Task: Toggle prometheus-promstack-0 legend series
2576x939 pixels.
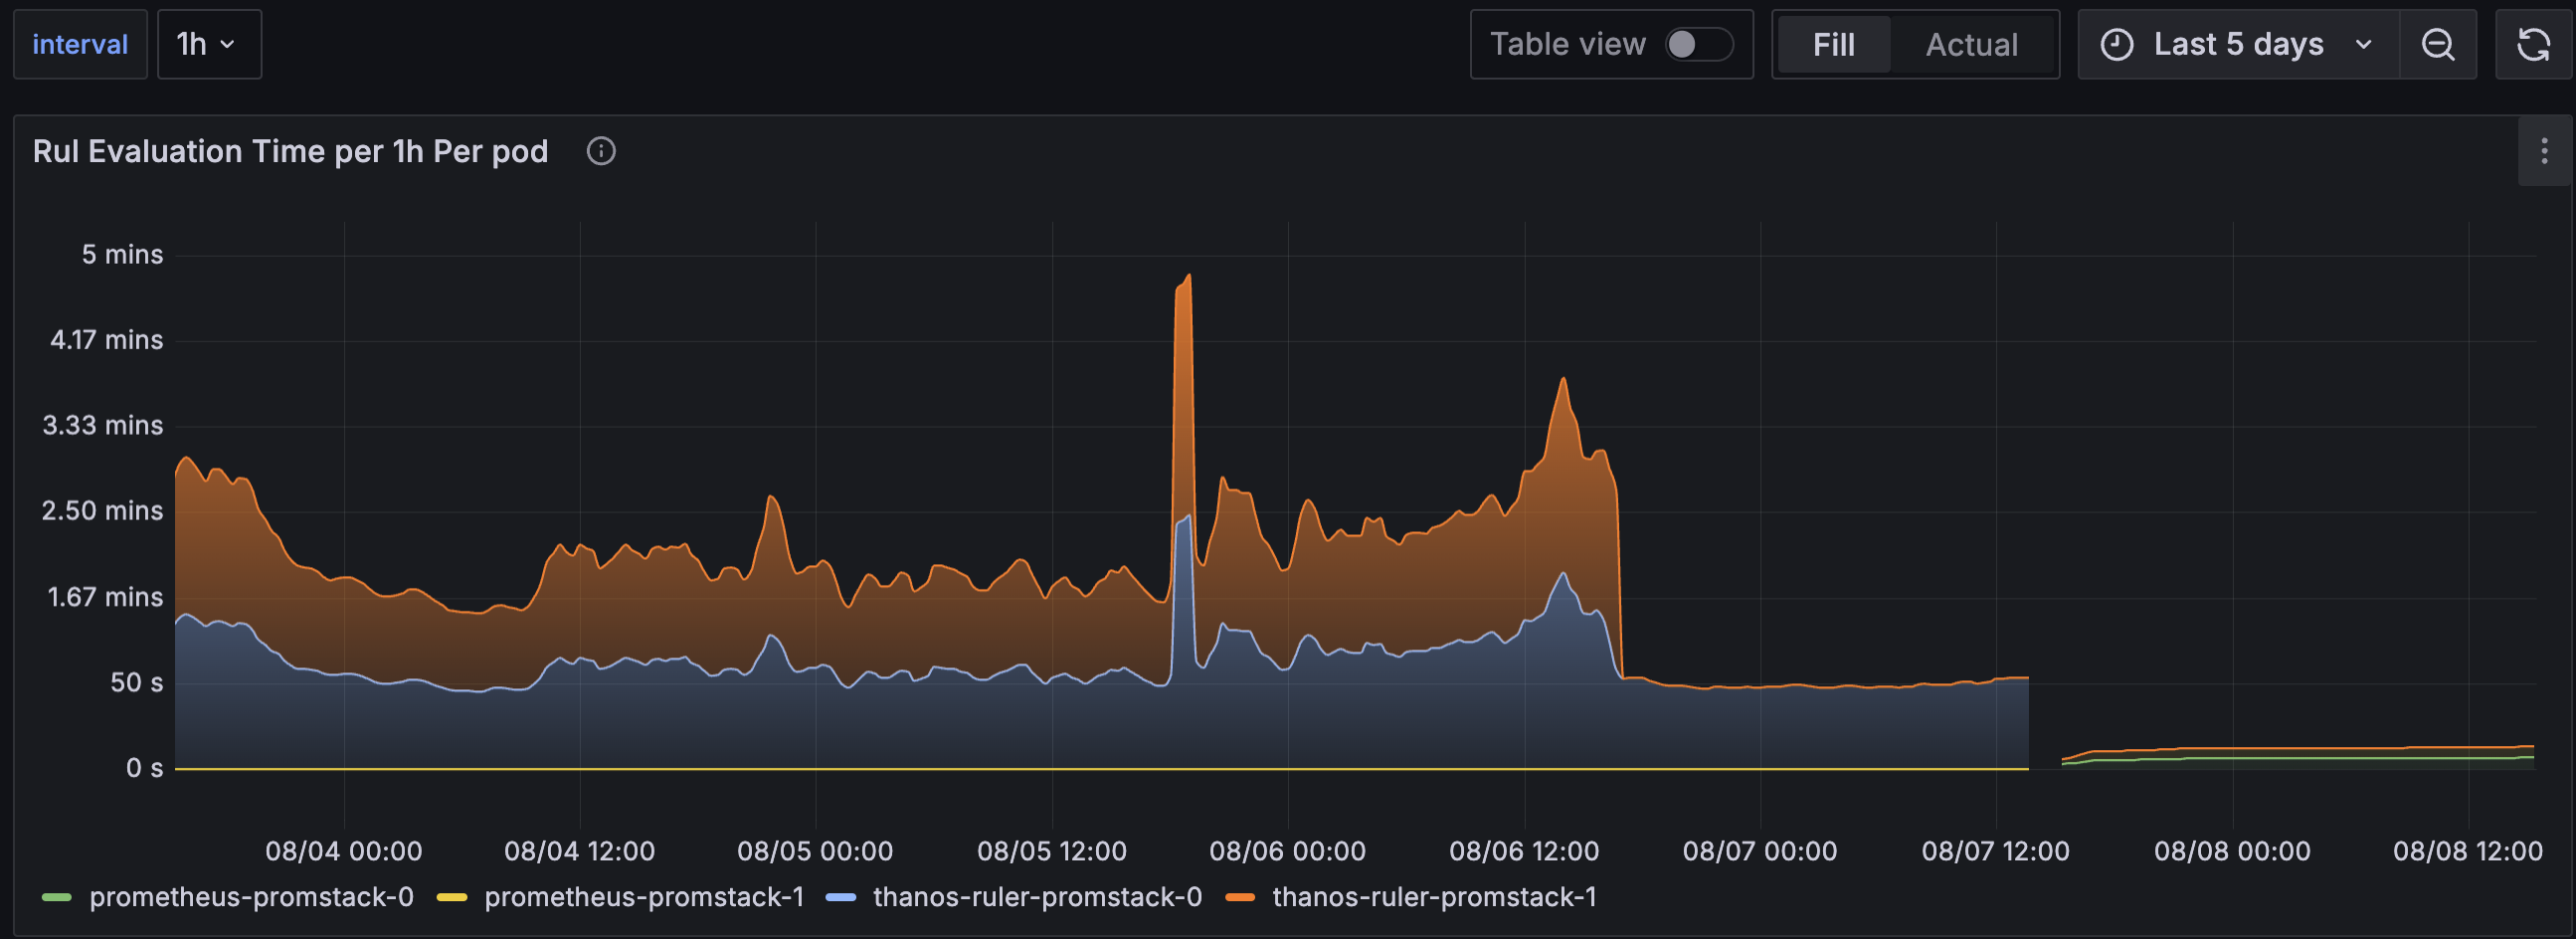Action: pos(251,897)
